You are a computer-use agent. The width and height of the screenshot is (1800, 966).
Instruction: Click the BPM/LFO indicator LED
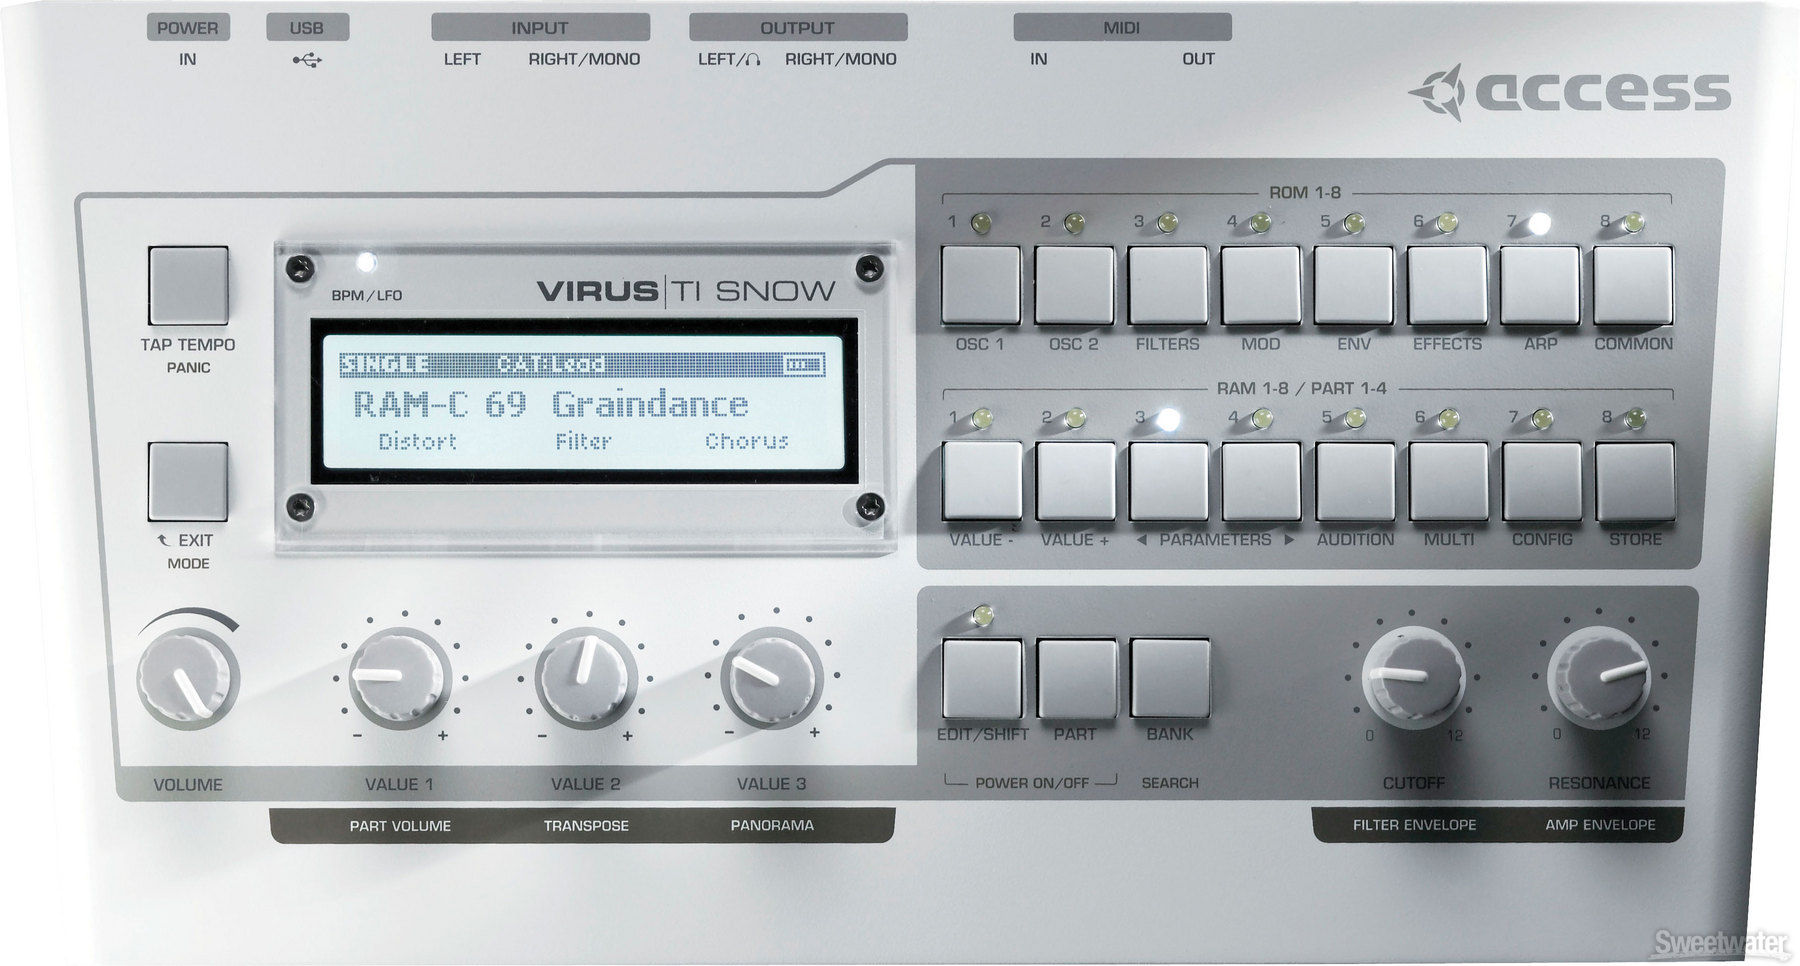(367, 263)
